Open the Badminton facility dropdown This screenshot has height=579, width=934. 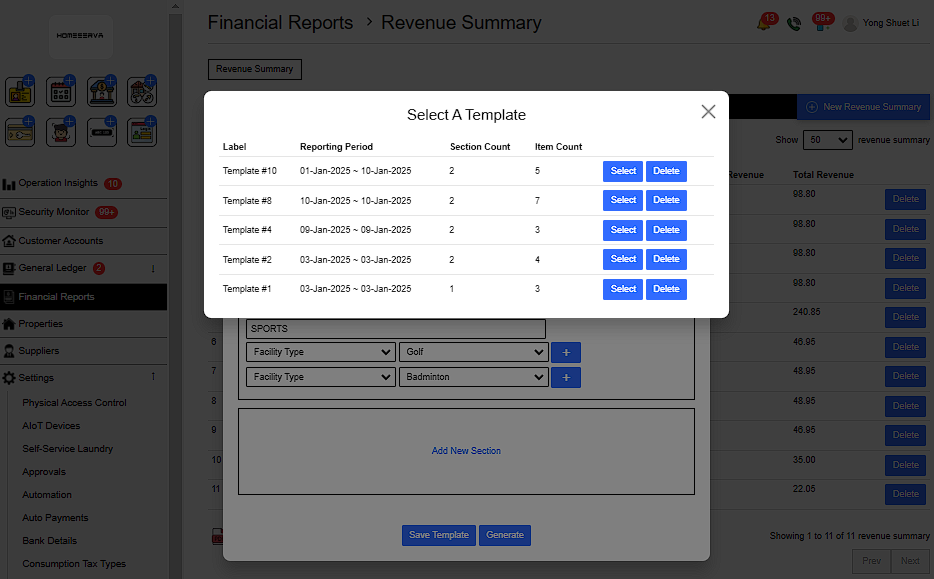pos(473,377)
